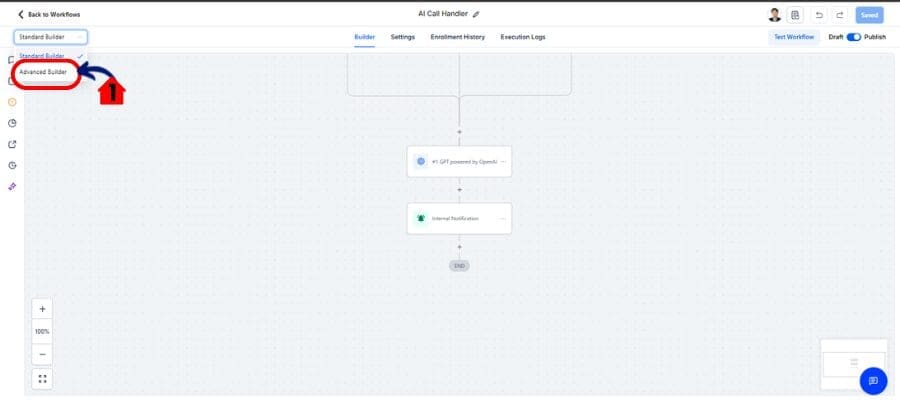900x400 pixels.
Task: Go Back to Workflows
Action: click(x=49, y=15)
